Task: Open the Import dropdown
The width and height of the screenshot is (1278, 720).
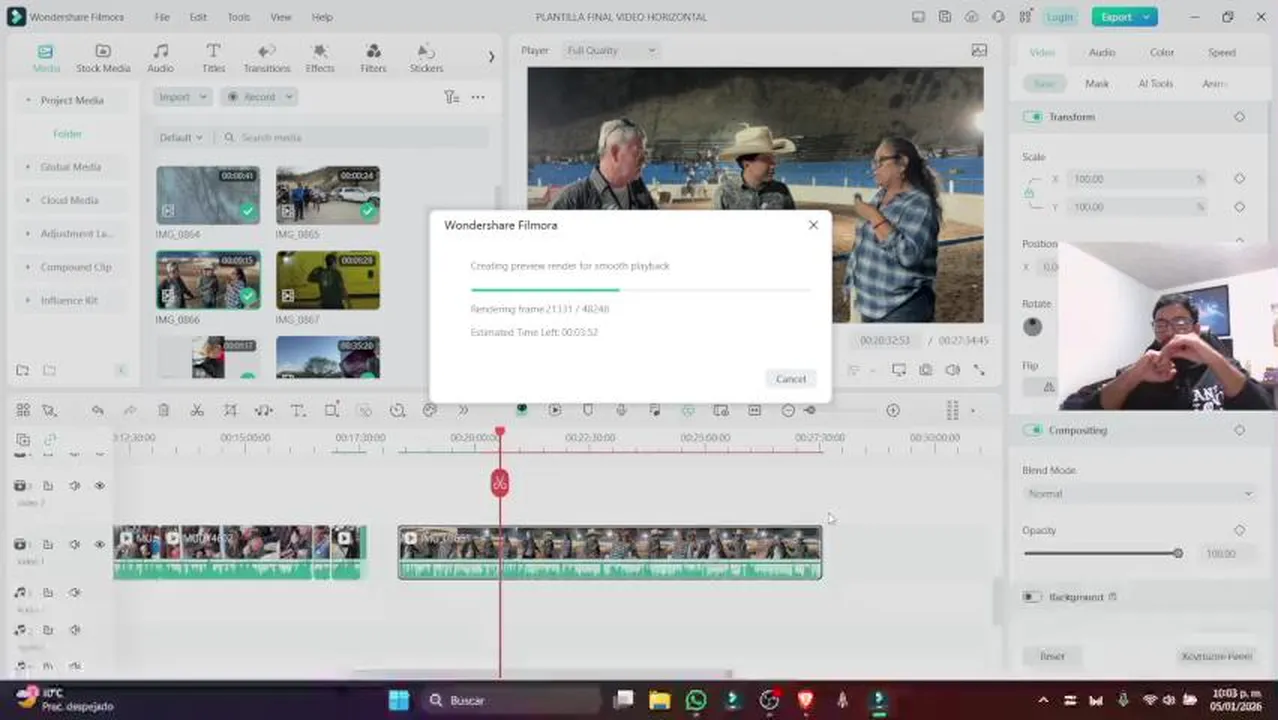Action: point(182,97)
